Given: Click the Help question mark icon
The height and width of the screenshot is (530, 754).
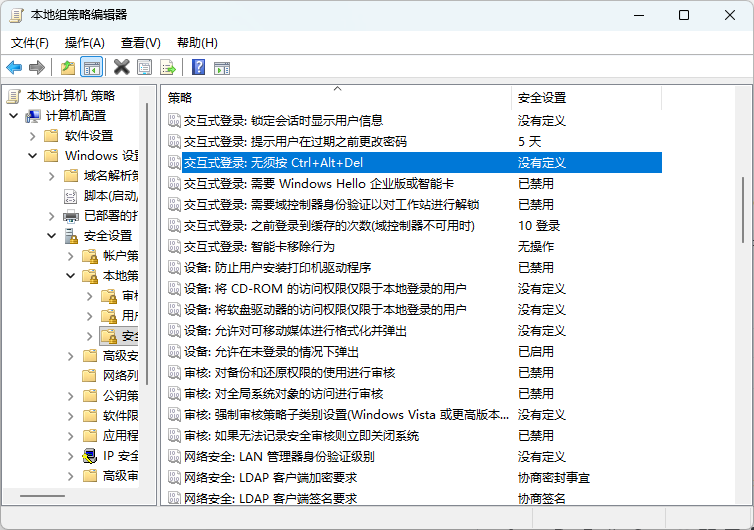Looking at the screenshot, I should click(x=198, y=67).
